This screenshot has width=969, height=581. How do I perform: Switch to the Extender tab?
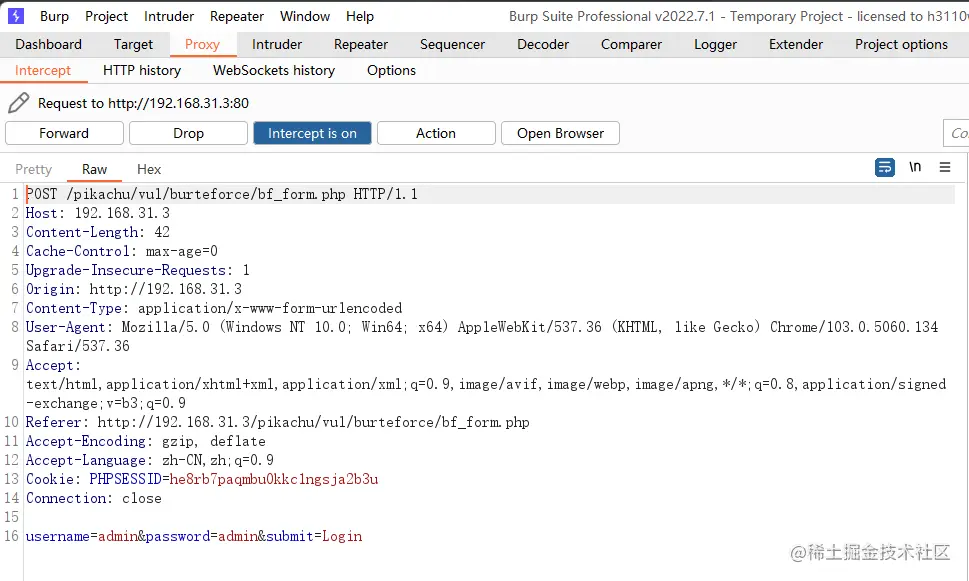point(795,45)
